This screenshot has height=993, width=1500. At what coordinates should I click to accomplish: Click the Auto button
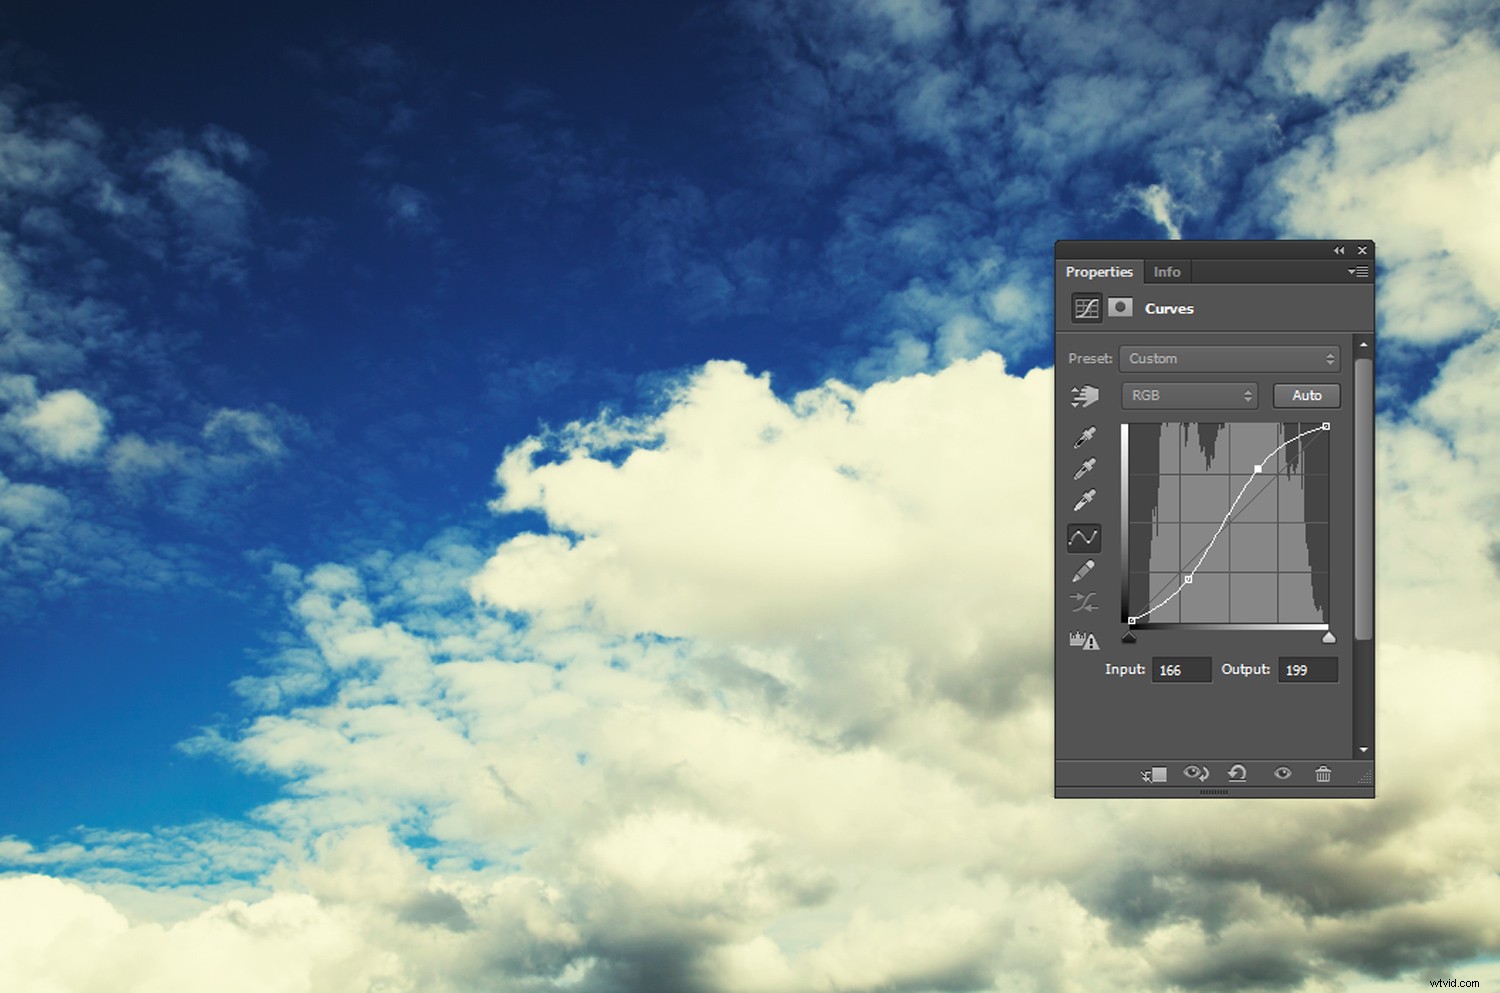click(1306, 395)
